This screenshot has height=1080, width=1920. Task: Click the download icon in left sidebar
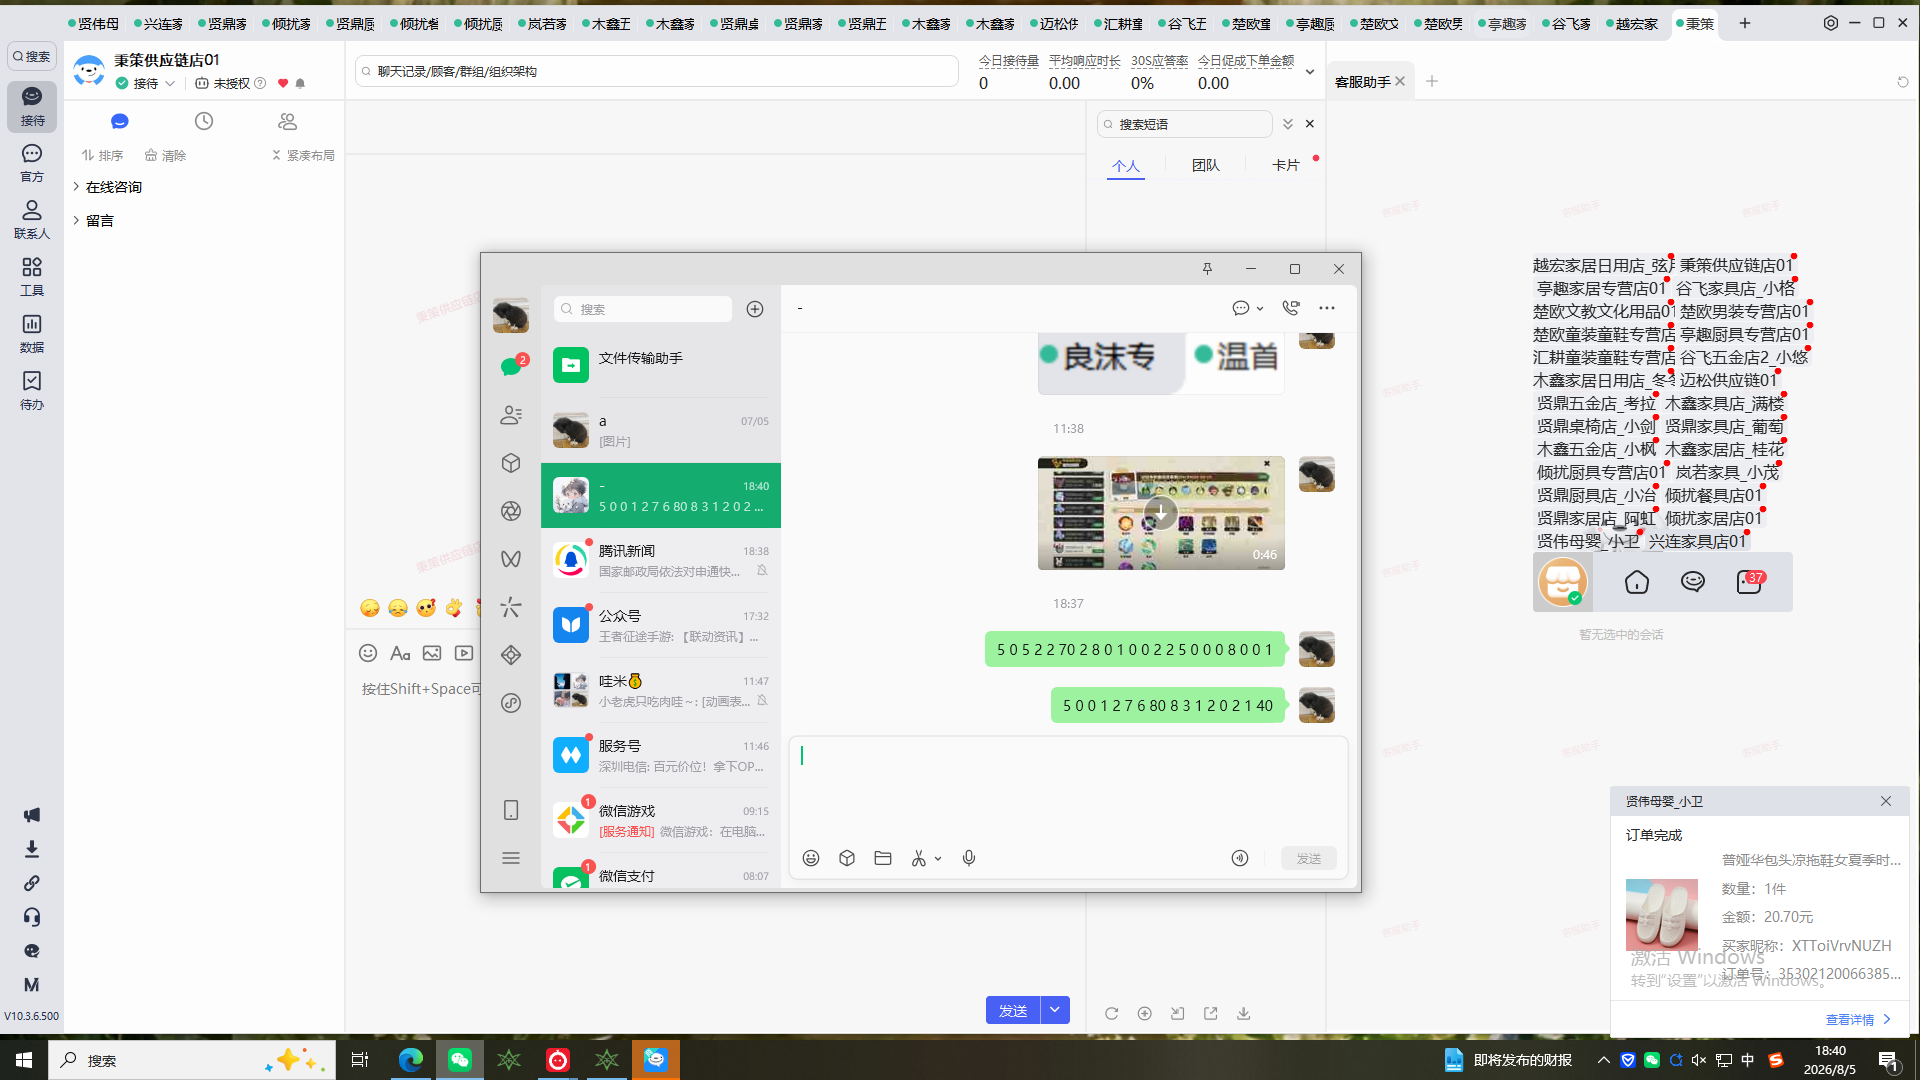32,849
